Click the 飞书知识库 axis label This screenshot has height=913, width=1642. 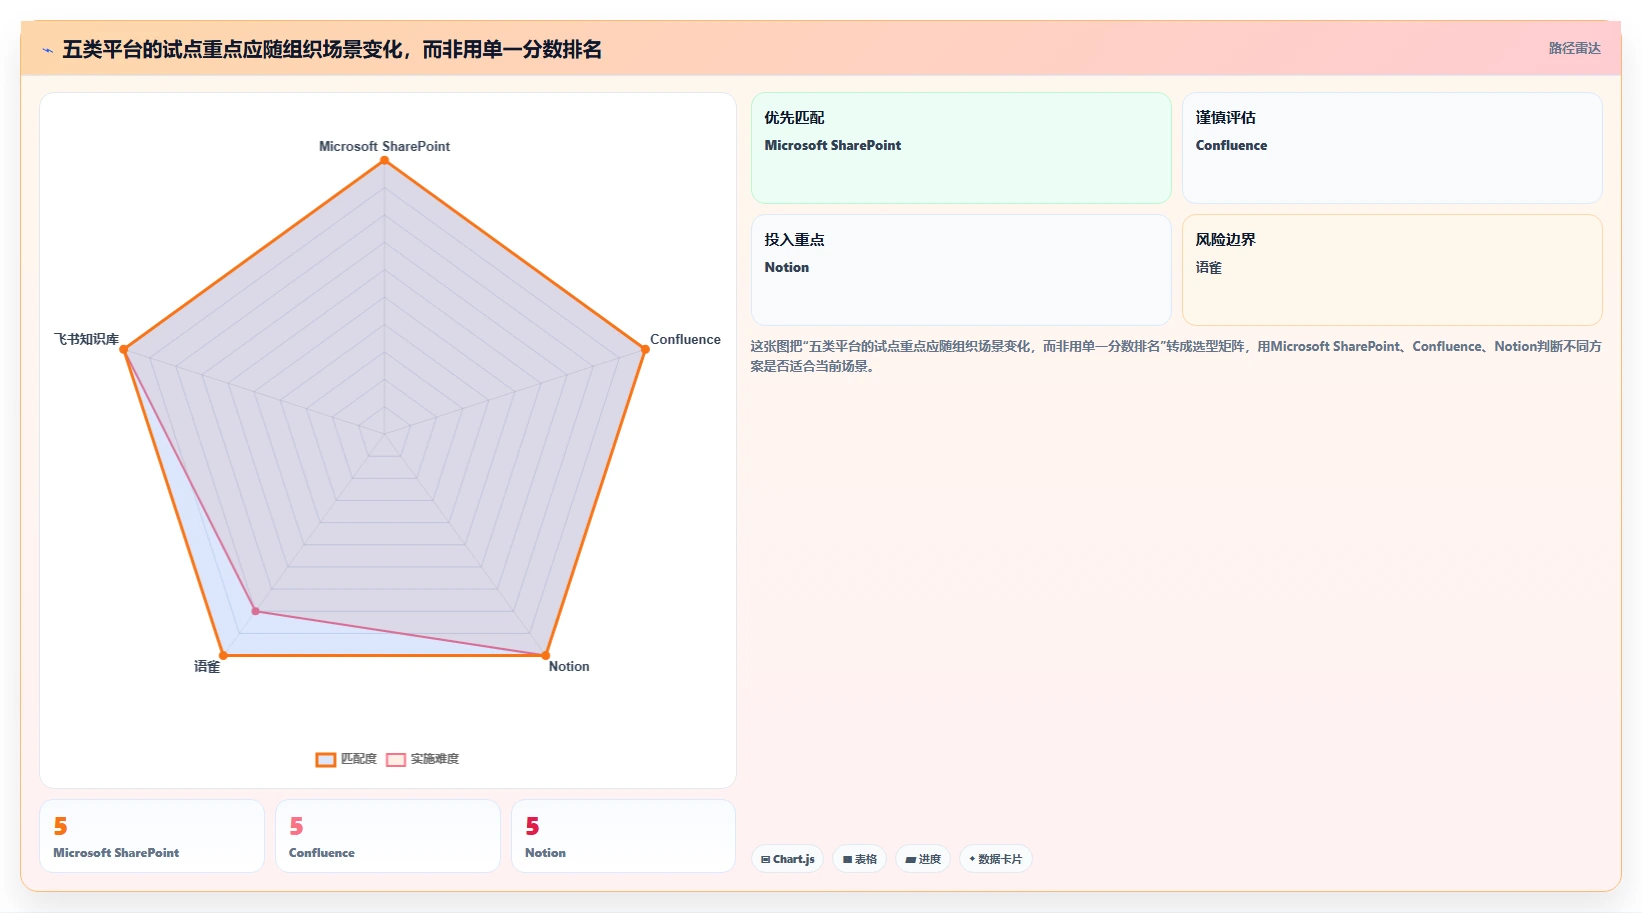[x=86, y=339]
